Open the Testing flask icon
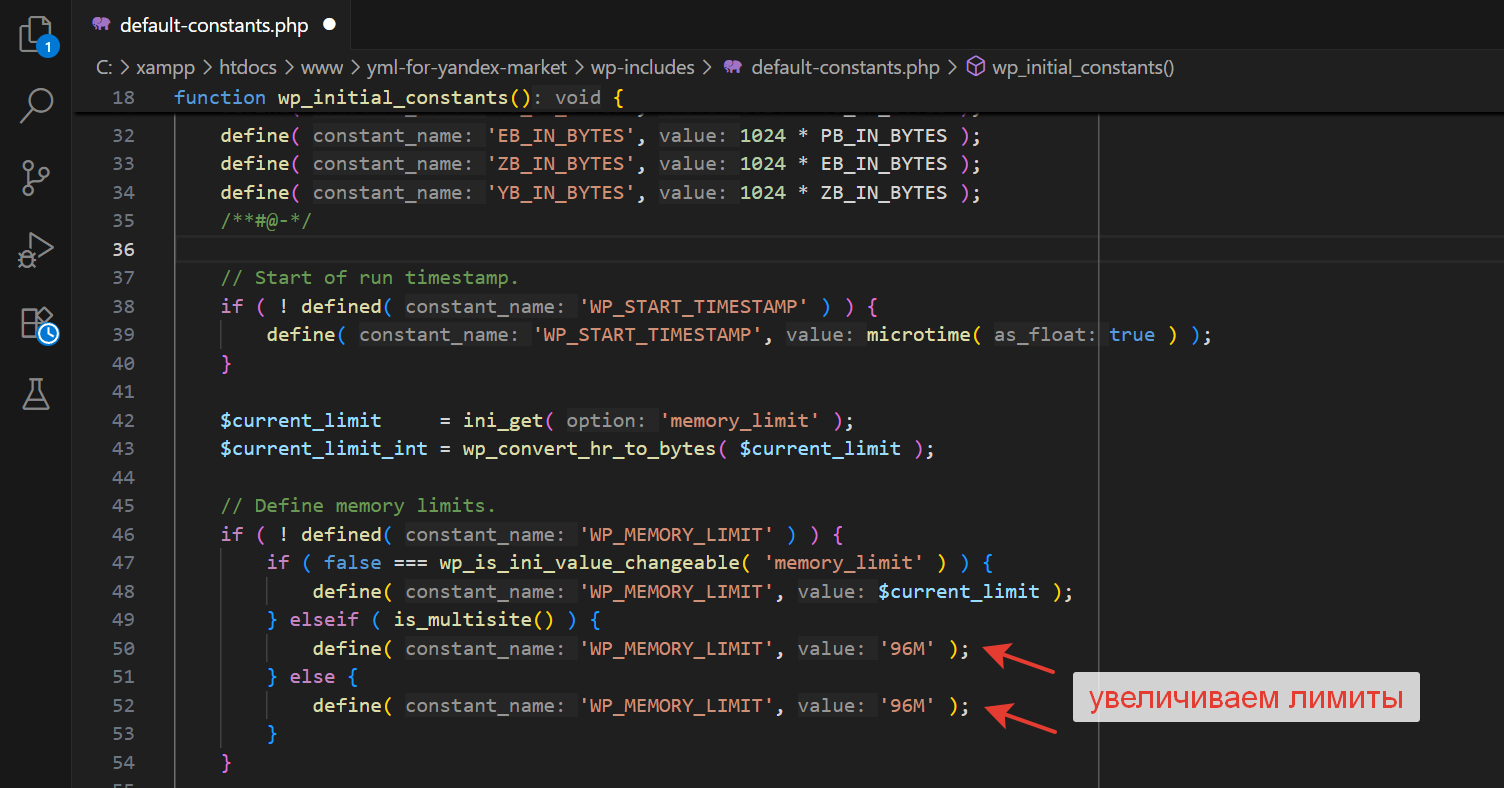The image size is (1504, 788). coord(36,394)
